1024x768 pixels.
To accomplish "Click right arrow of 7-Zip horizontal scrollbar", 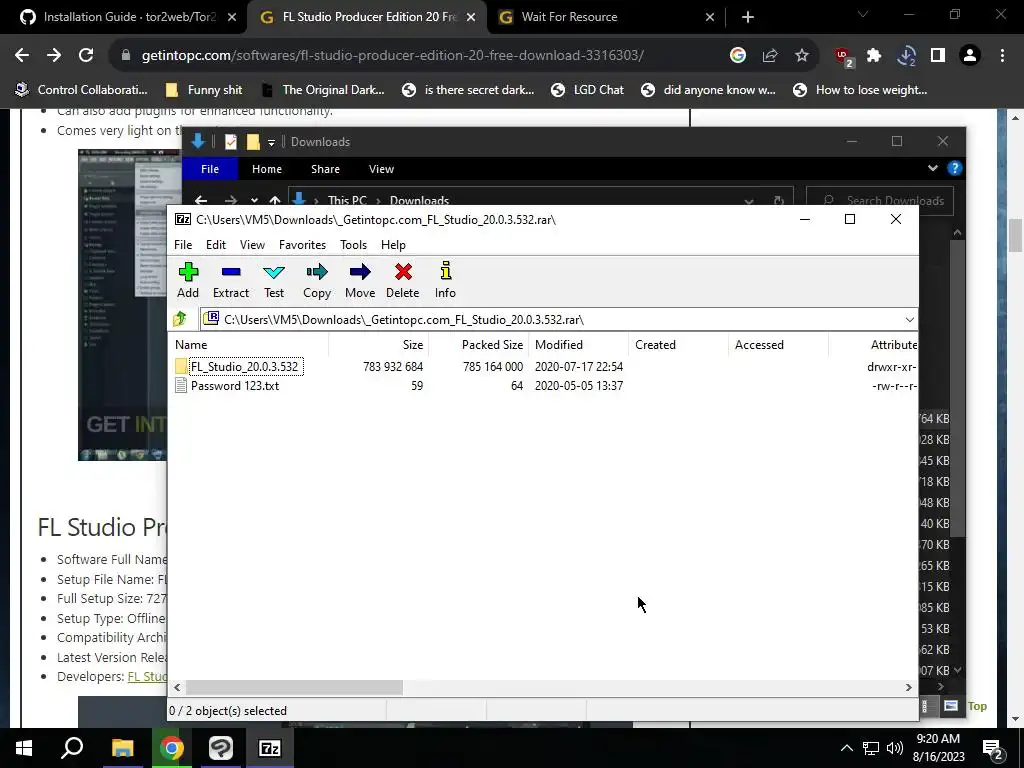I will pyautogui.click(x=908, y=687).
